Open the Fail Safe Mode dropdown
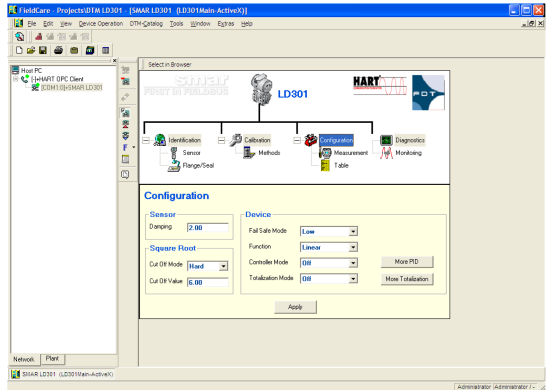Image resolution: width=550 pixels, height=390 pixels. pos(353,231)
